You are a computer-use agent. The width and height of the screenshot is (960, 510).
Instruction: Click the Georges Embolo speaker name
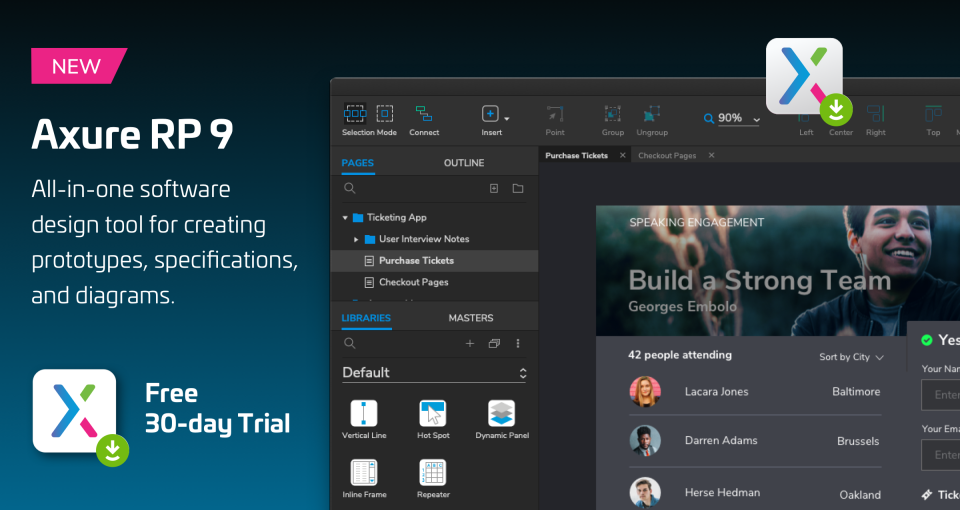(682, 306)
